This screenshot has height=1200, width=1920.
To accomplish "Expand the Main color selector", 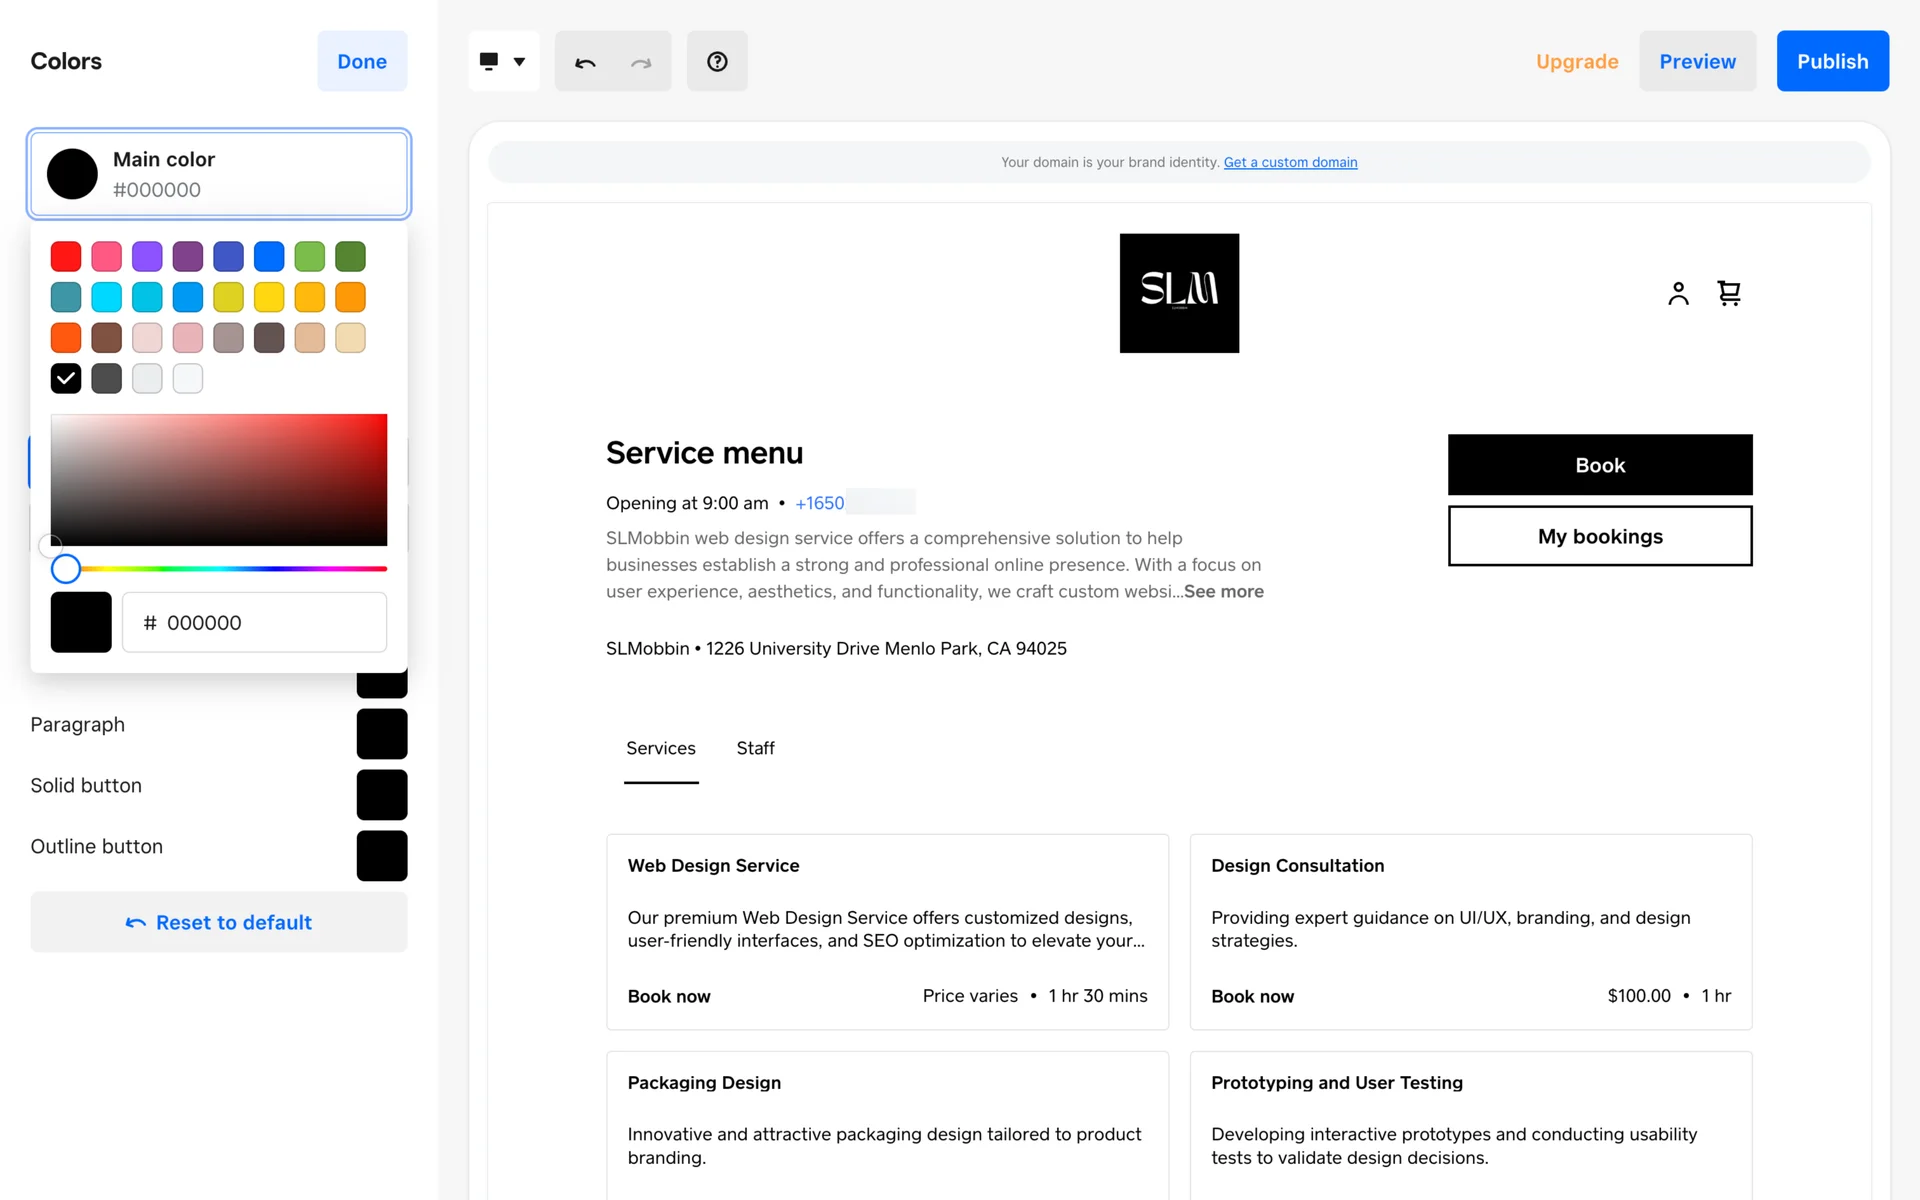I will (x=219, y=174).
